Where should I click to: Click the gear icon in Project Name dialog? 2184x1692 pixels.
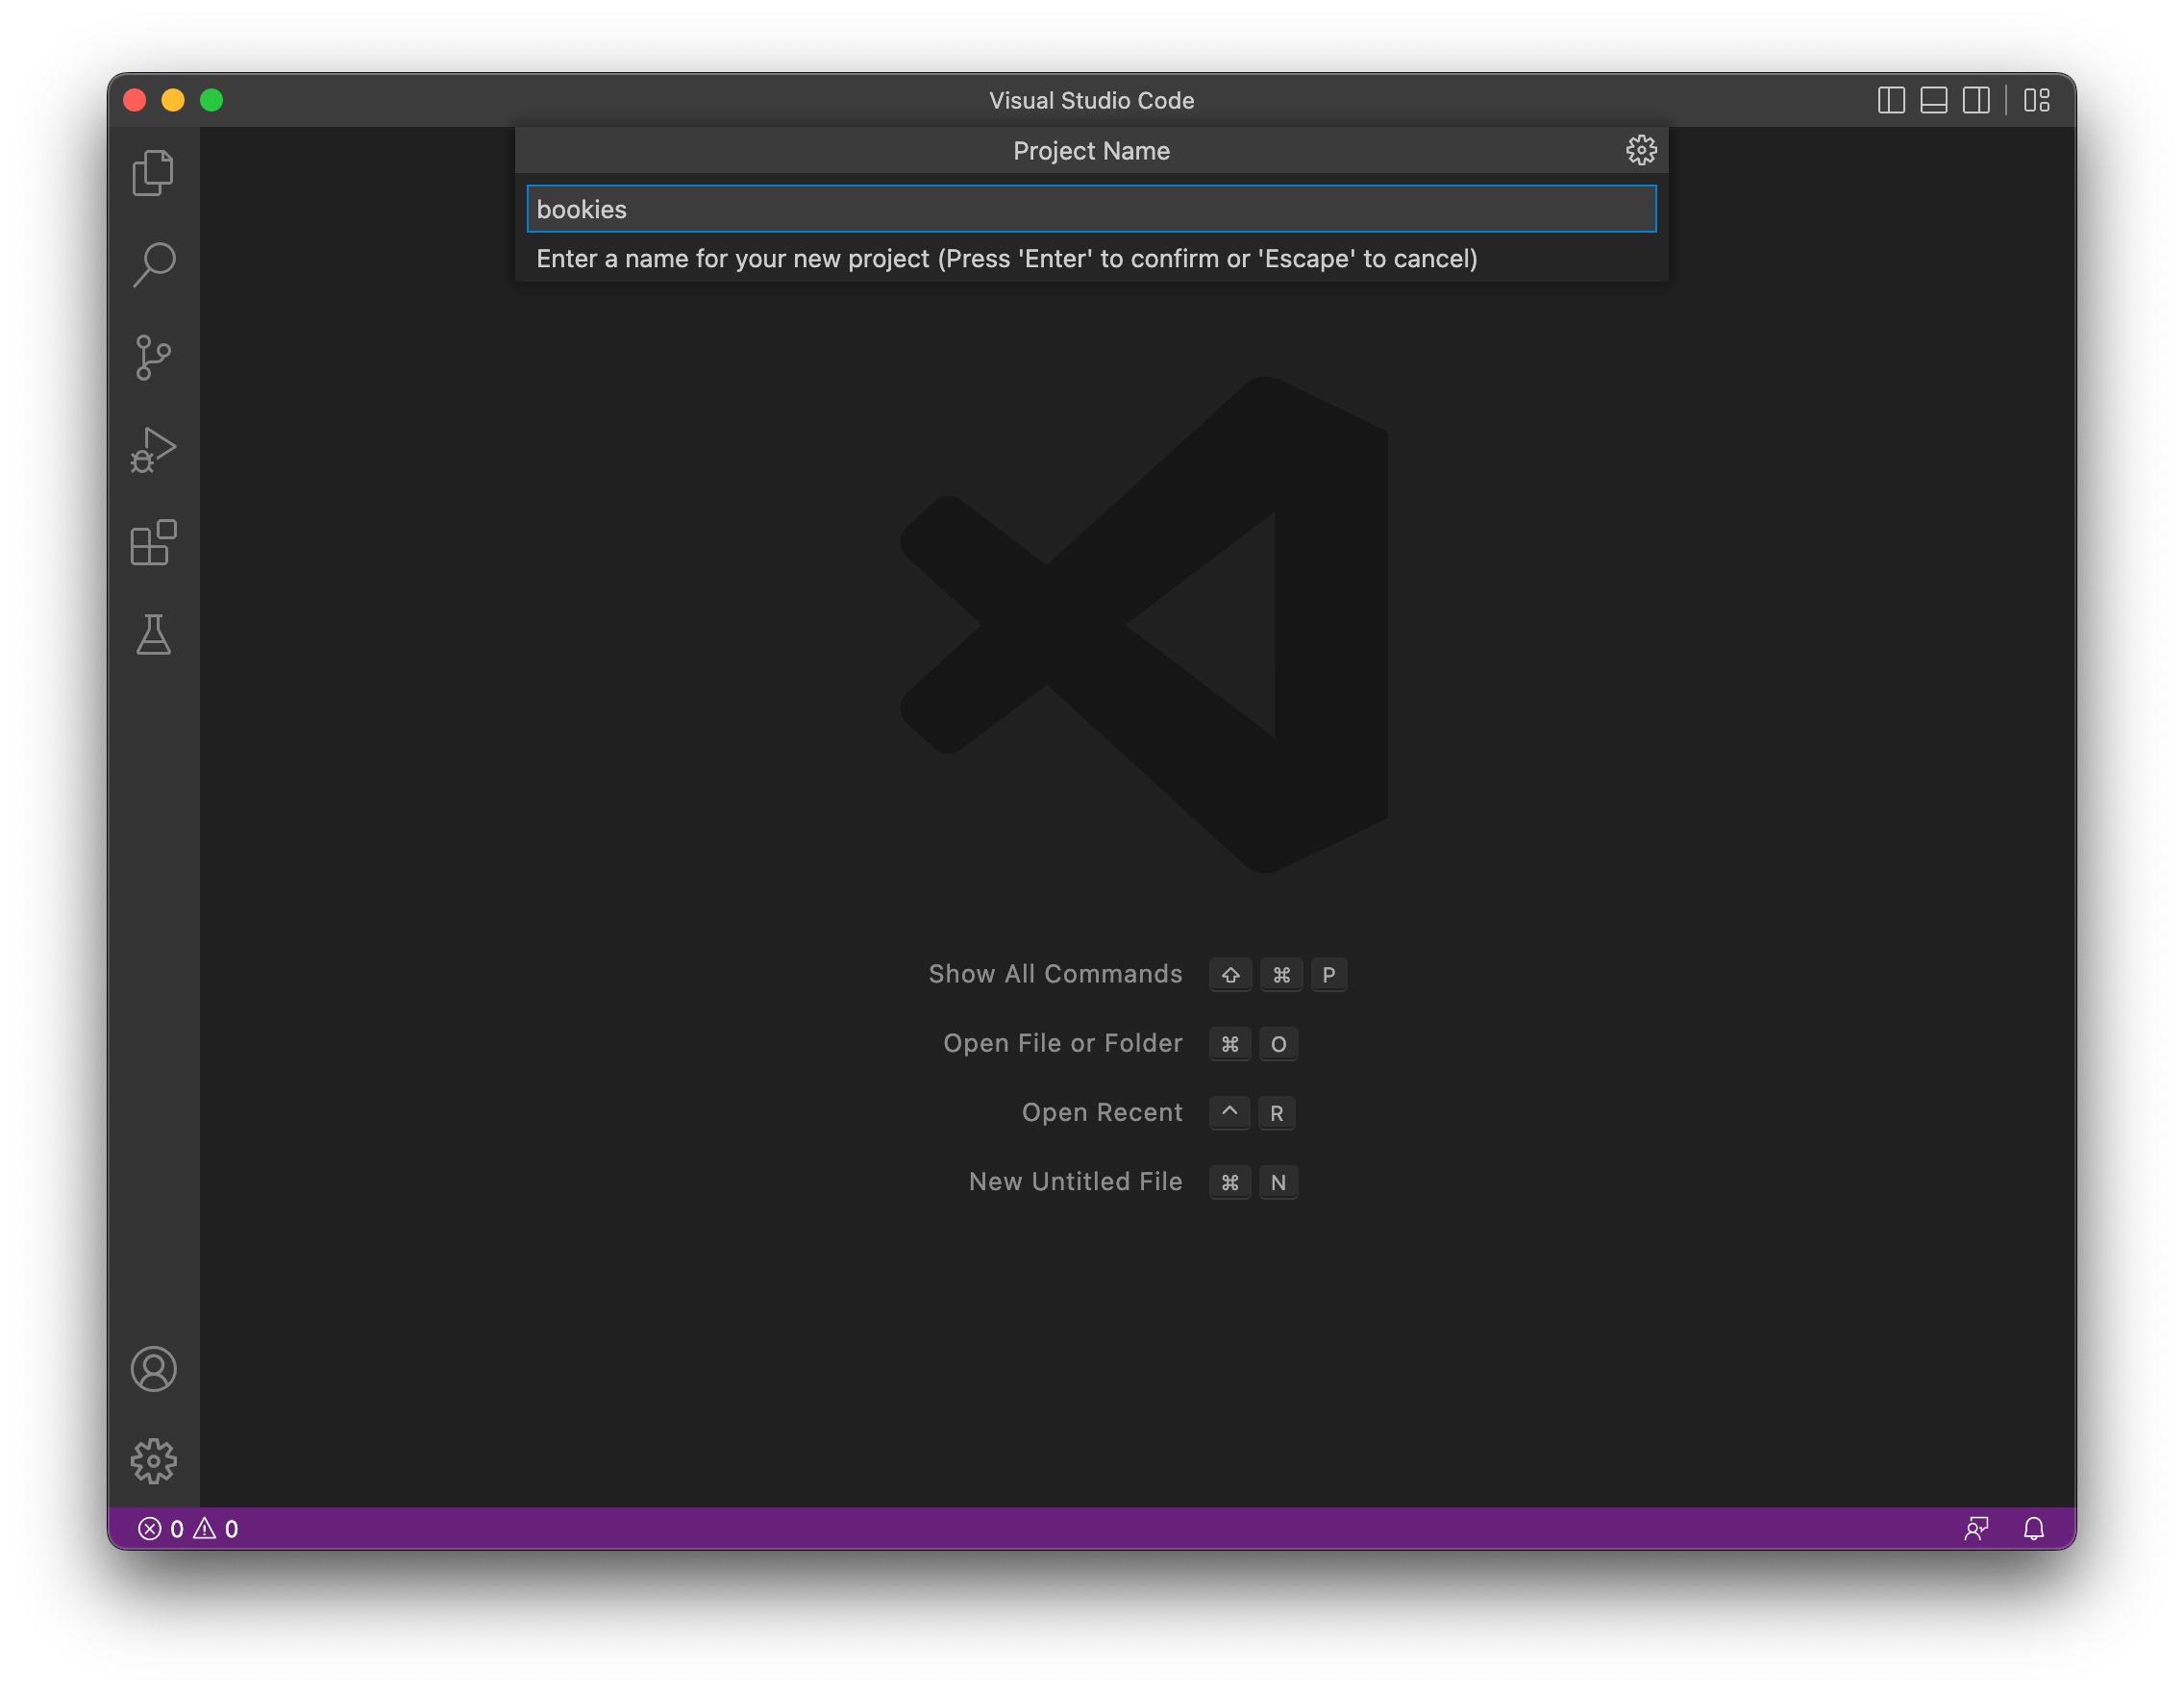pos(1641,150)
